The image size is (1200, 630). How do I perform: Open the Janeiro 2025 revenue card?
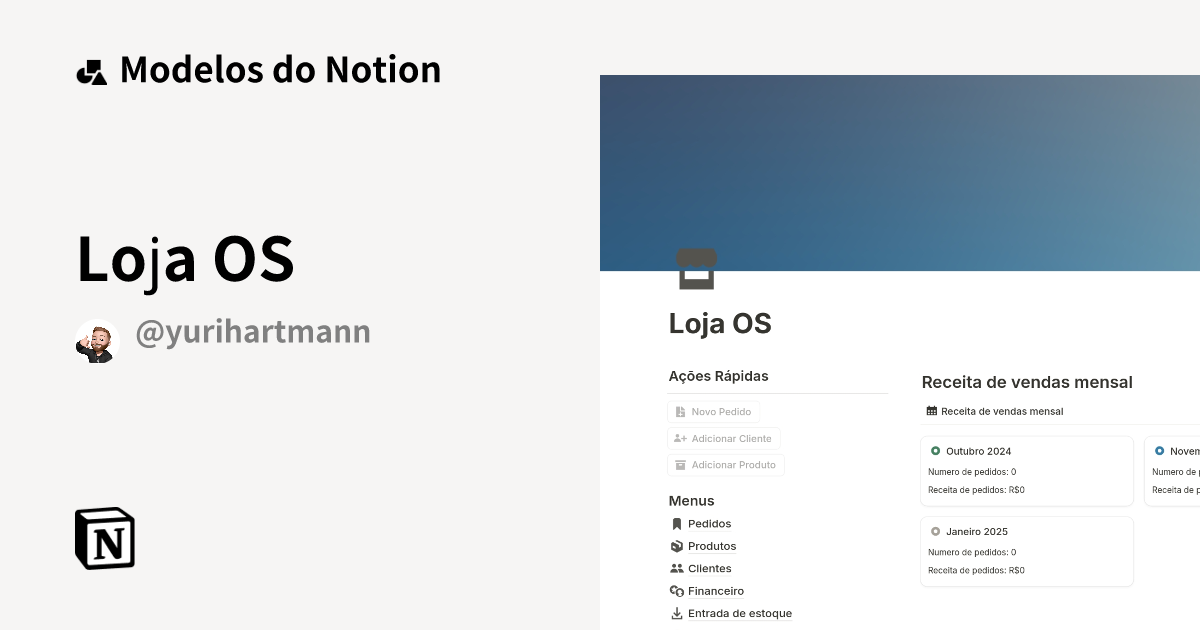tap(1027, 551)
